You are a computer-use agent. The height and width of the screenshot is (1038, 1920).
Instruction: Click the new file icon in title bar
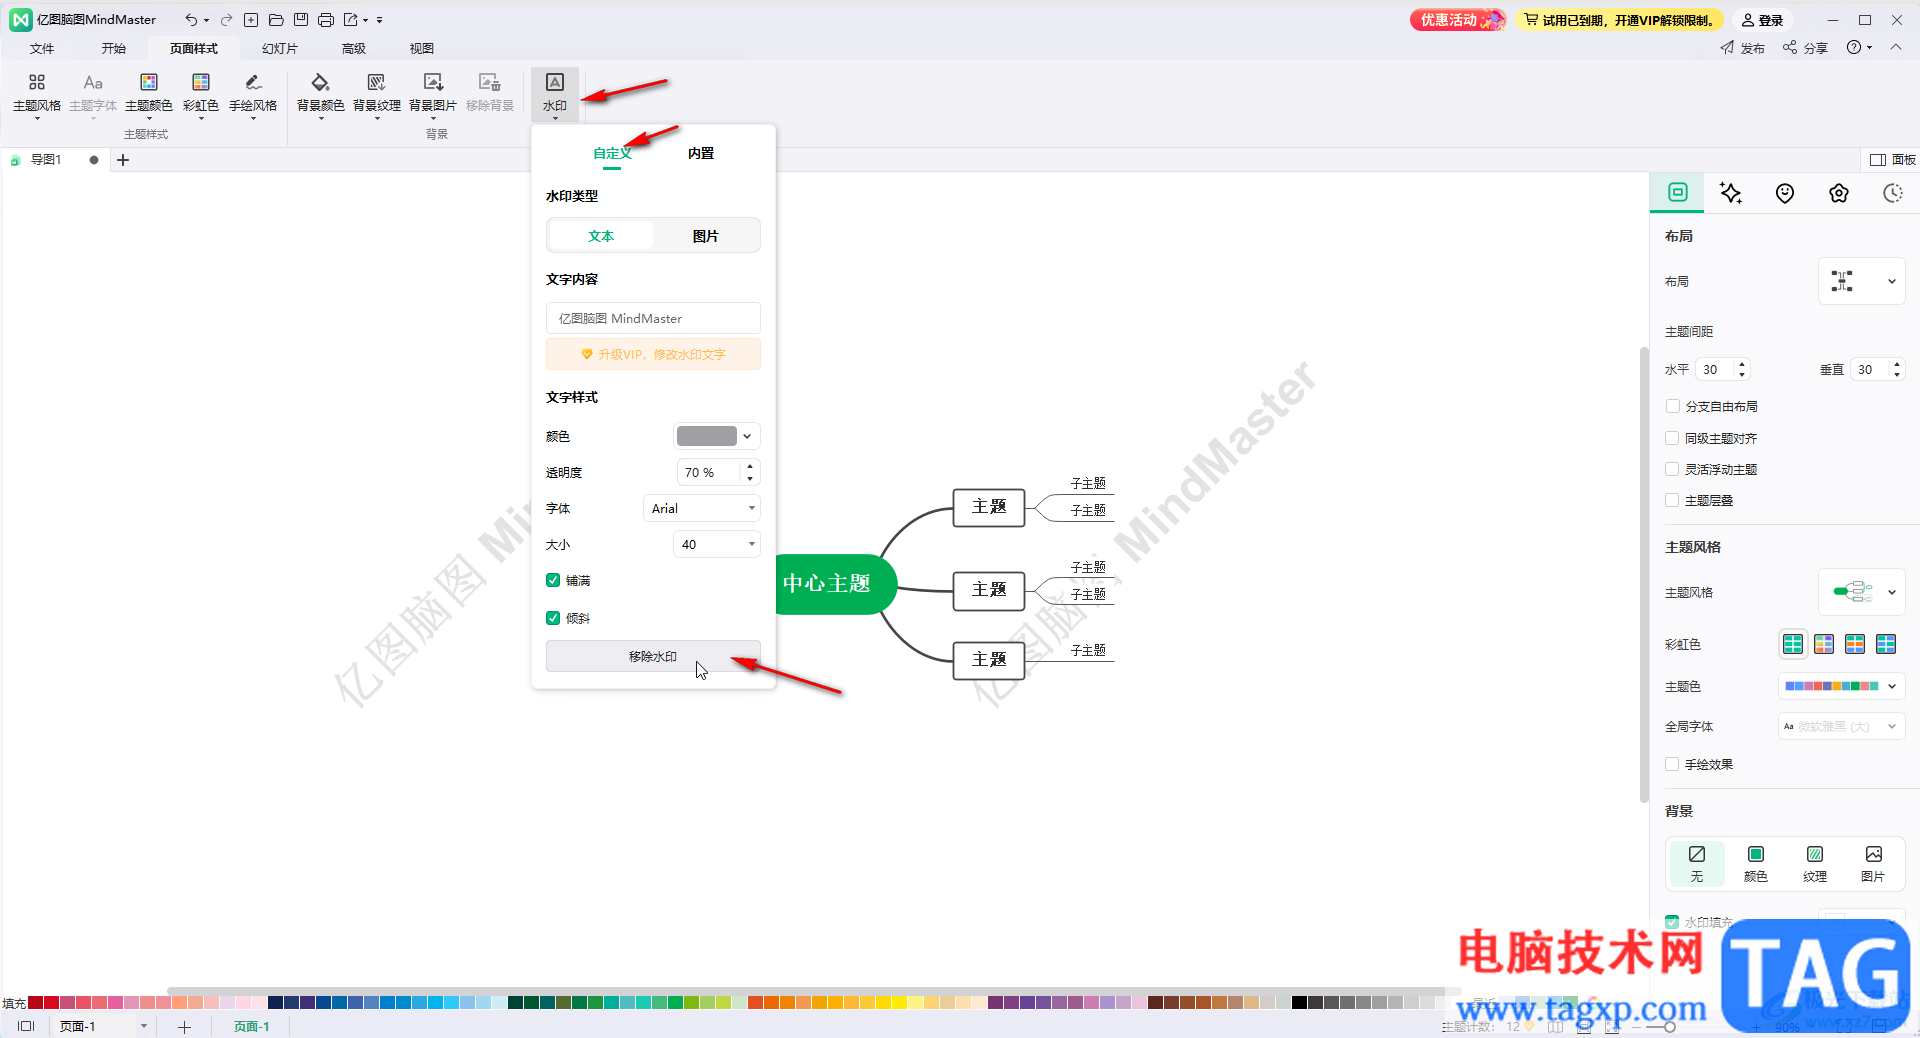[251, 20]
